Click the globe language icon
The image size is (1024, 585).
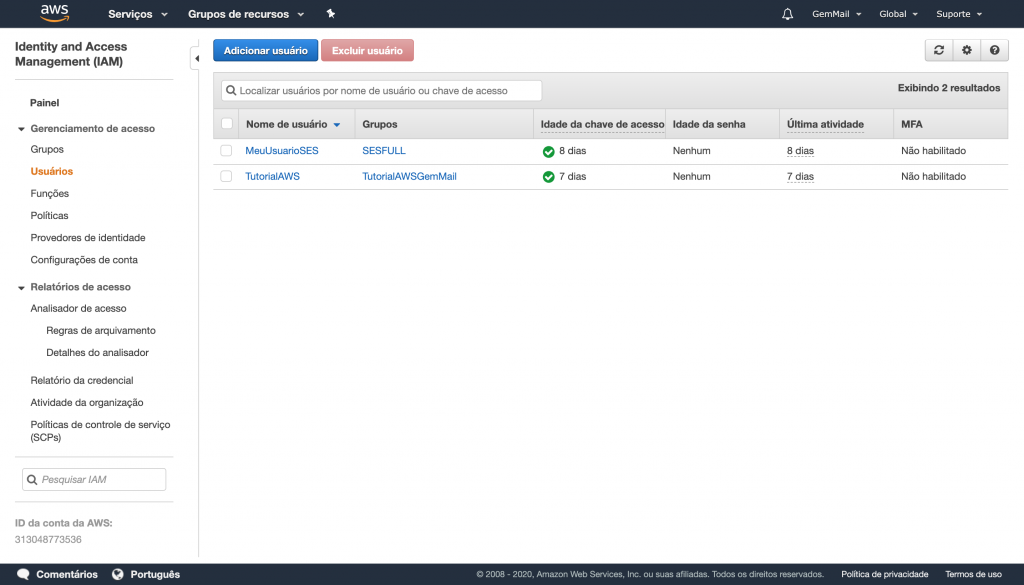pyautogui.click(x=118, y=575)
